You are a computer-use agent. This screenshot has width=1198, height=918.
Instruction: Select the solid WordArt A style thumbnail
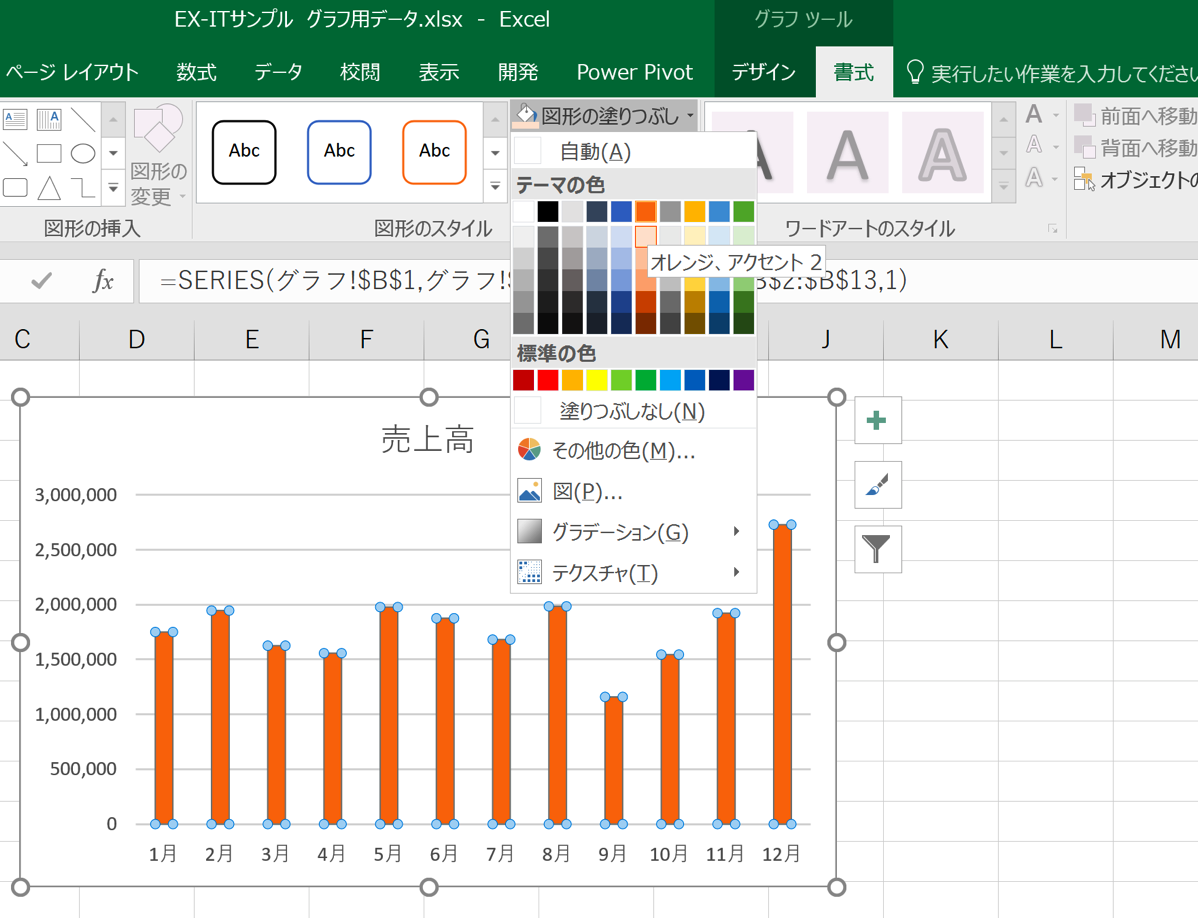pyautogui.click(x=847, y=153)
